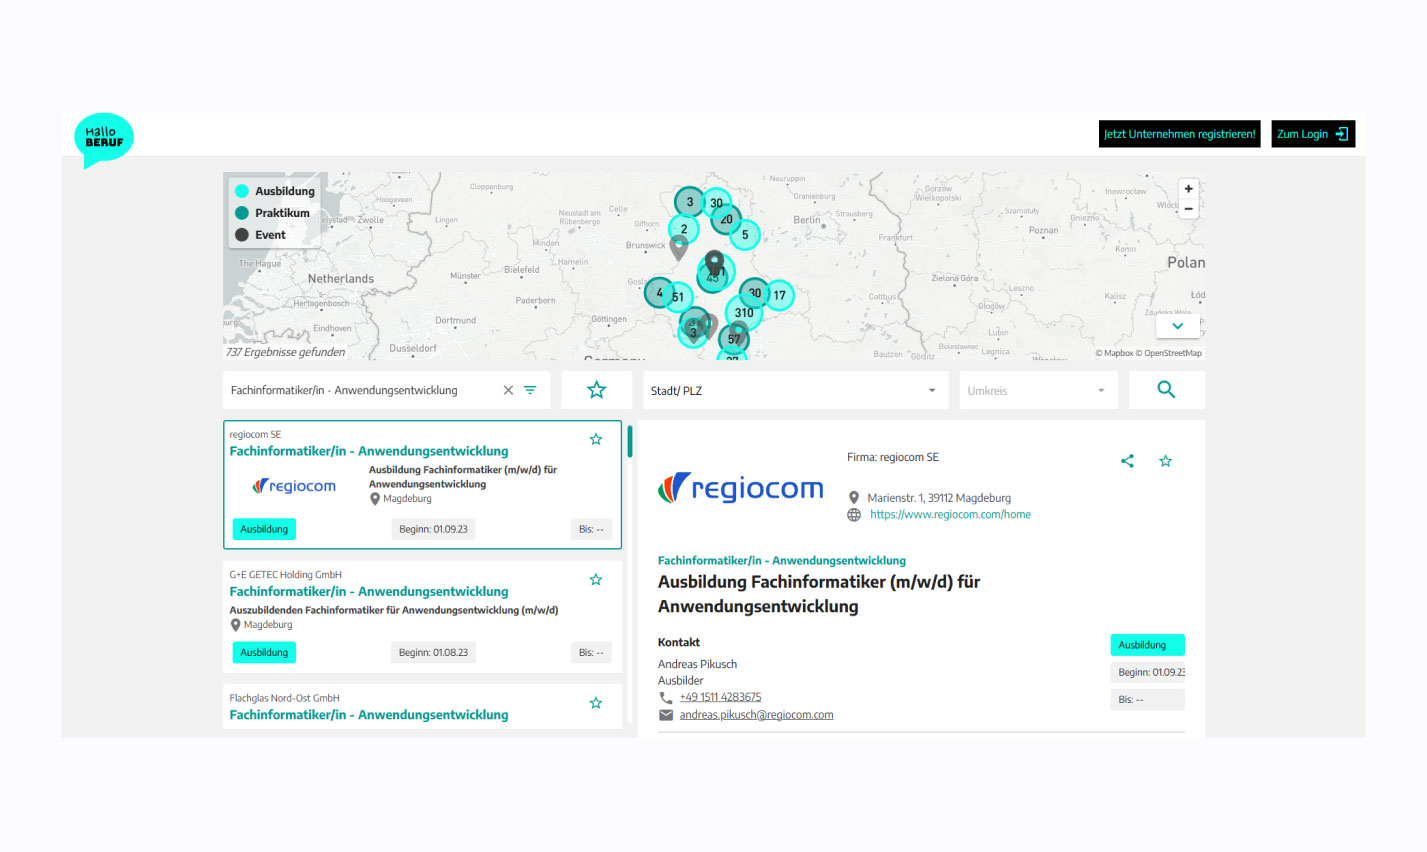Clear the search term with X icon
1427x852 pixels.
[x=508, y=390]
